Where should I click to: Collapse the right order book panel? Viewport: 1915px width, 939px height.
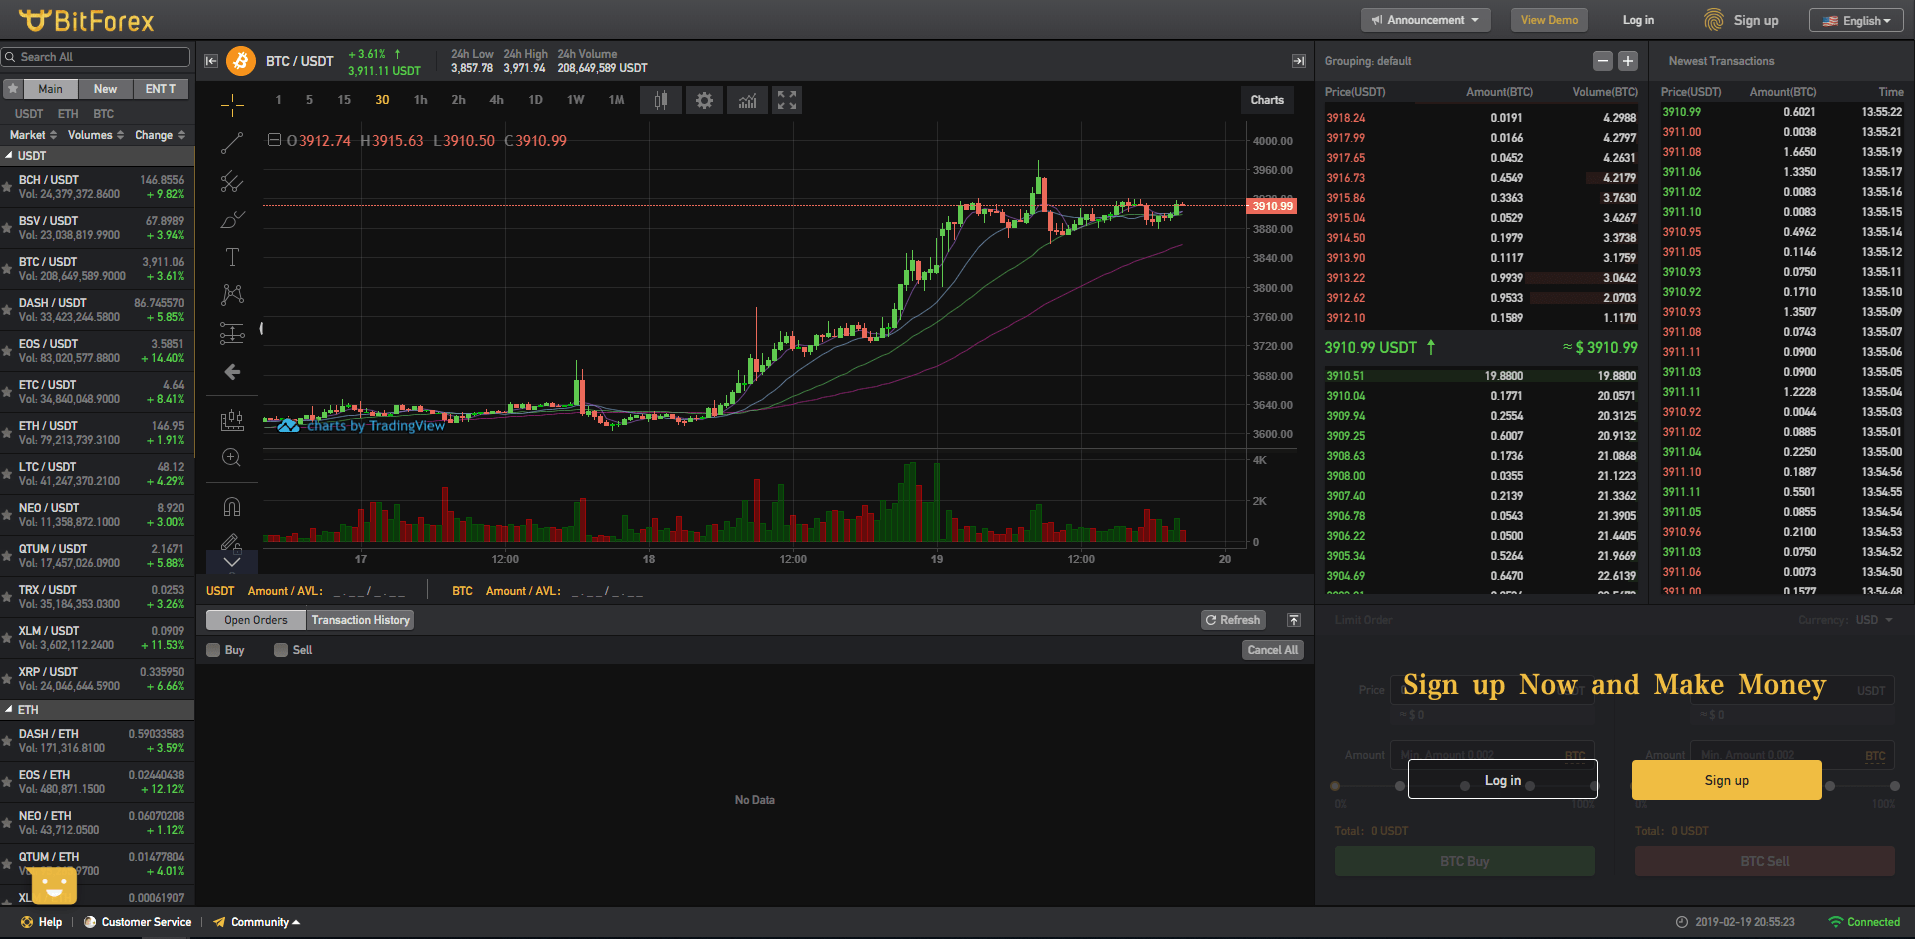pos(1299,61)
